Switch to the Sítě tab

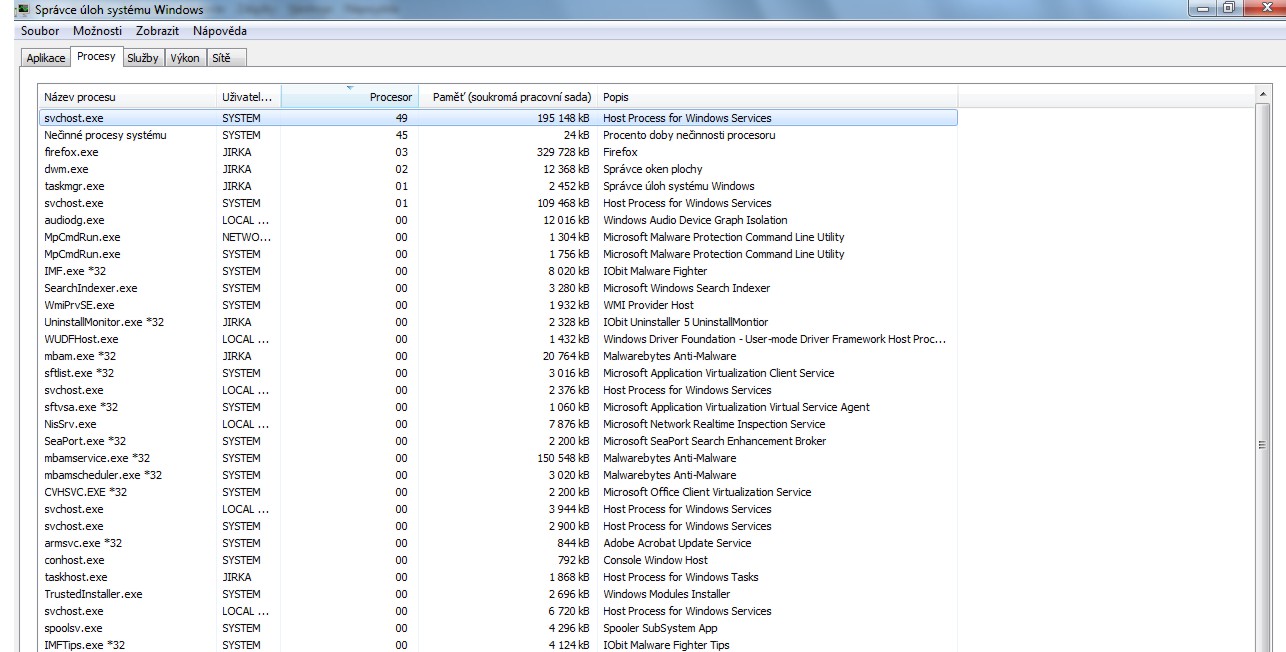221,58
